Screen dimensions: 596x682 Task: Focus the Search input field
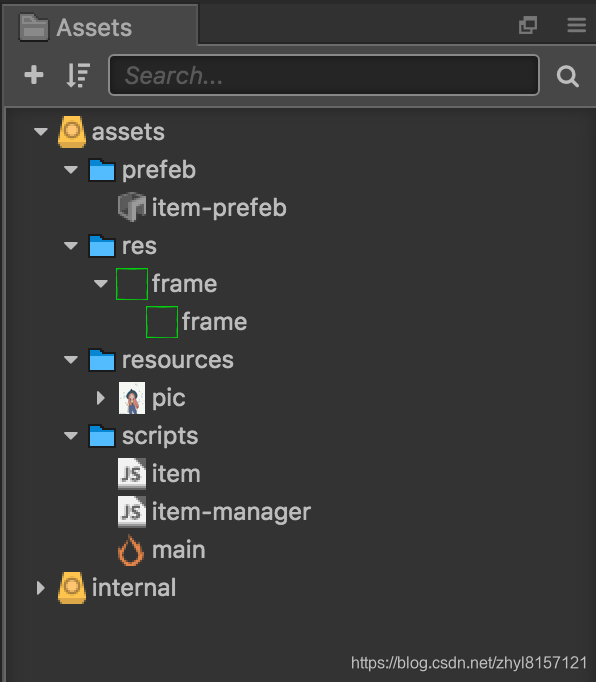(x=324, y=75)
